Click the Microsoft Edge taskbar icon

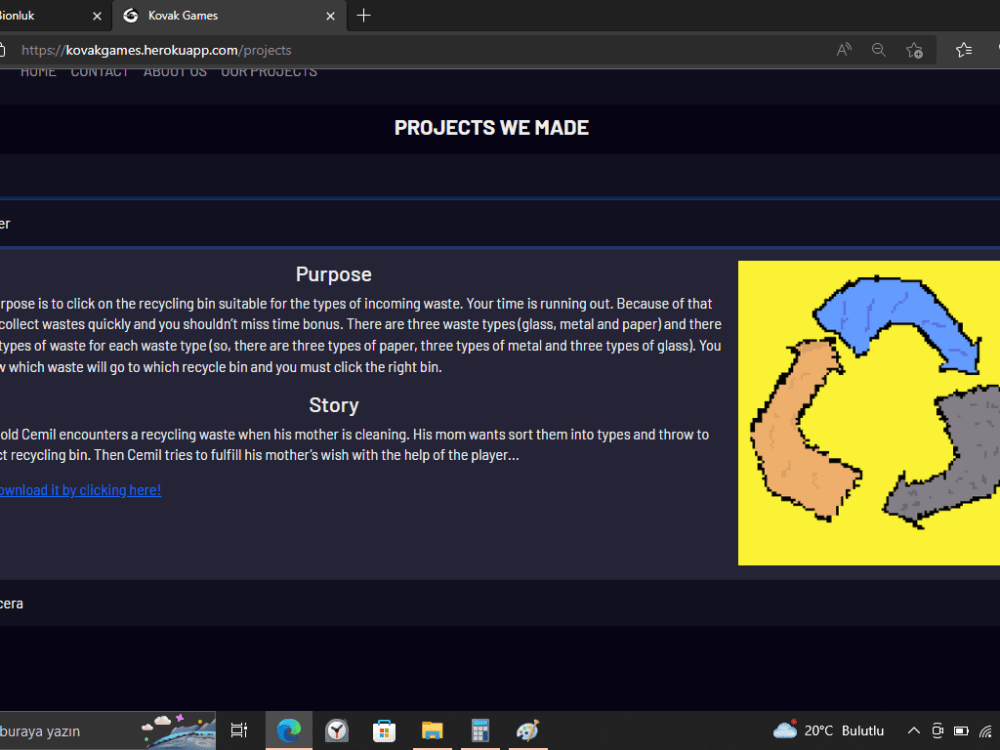point(288,730)
